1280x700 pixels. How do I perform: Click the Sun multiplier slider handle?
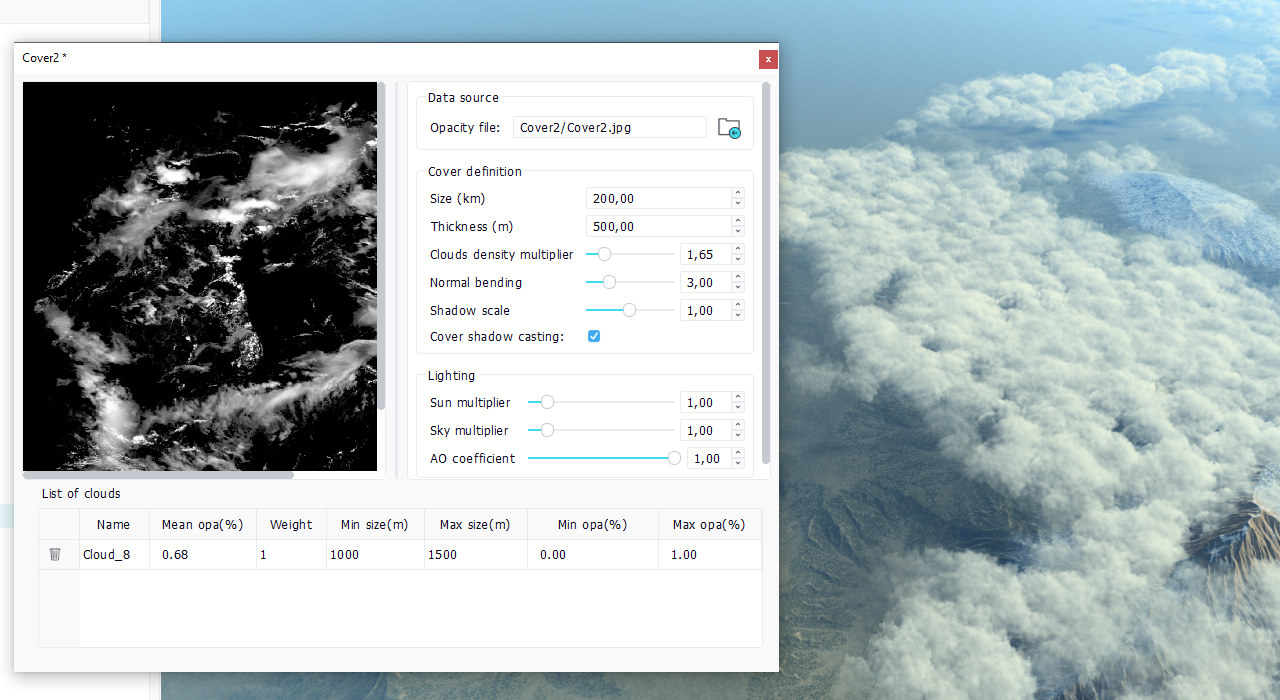pyautogui.click(x=547, y=403)
